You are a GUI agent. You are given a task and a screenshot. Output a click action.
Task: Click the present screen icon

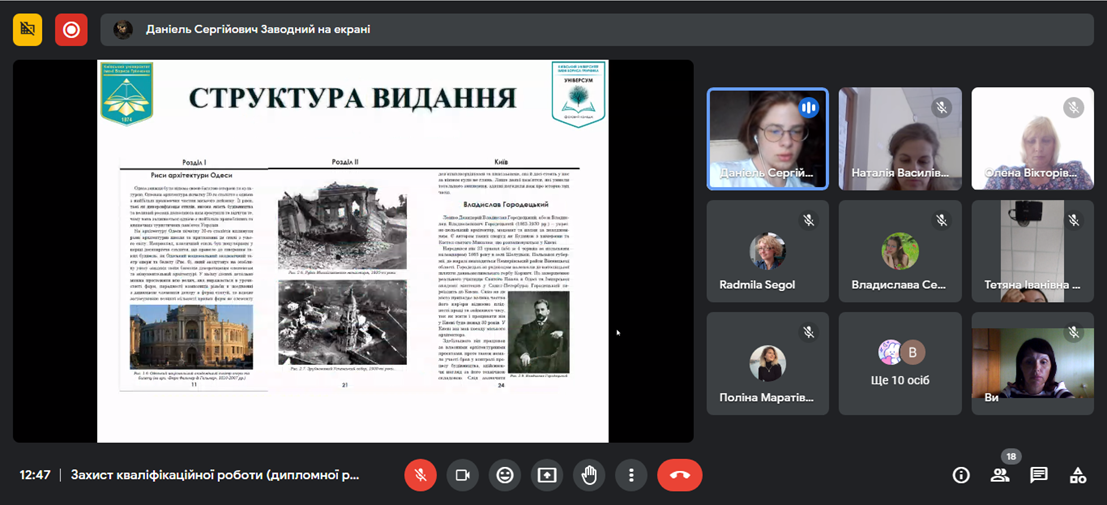pos(547,475)
